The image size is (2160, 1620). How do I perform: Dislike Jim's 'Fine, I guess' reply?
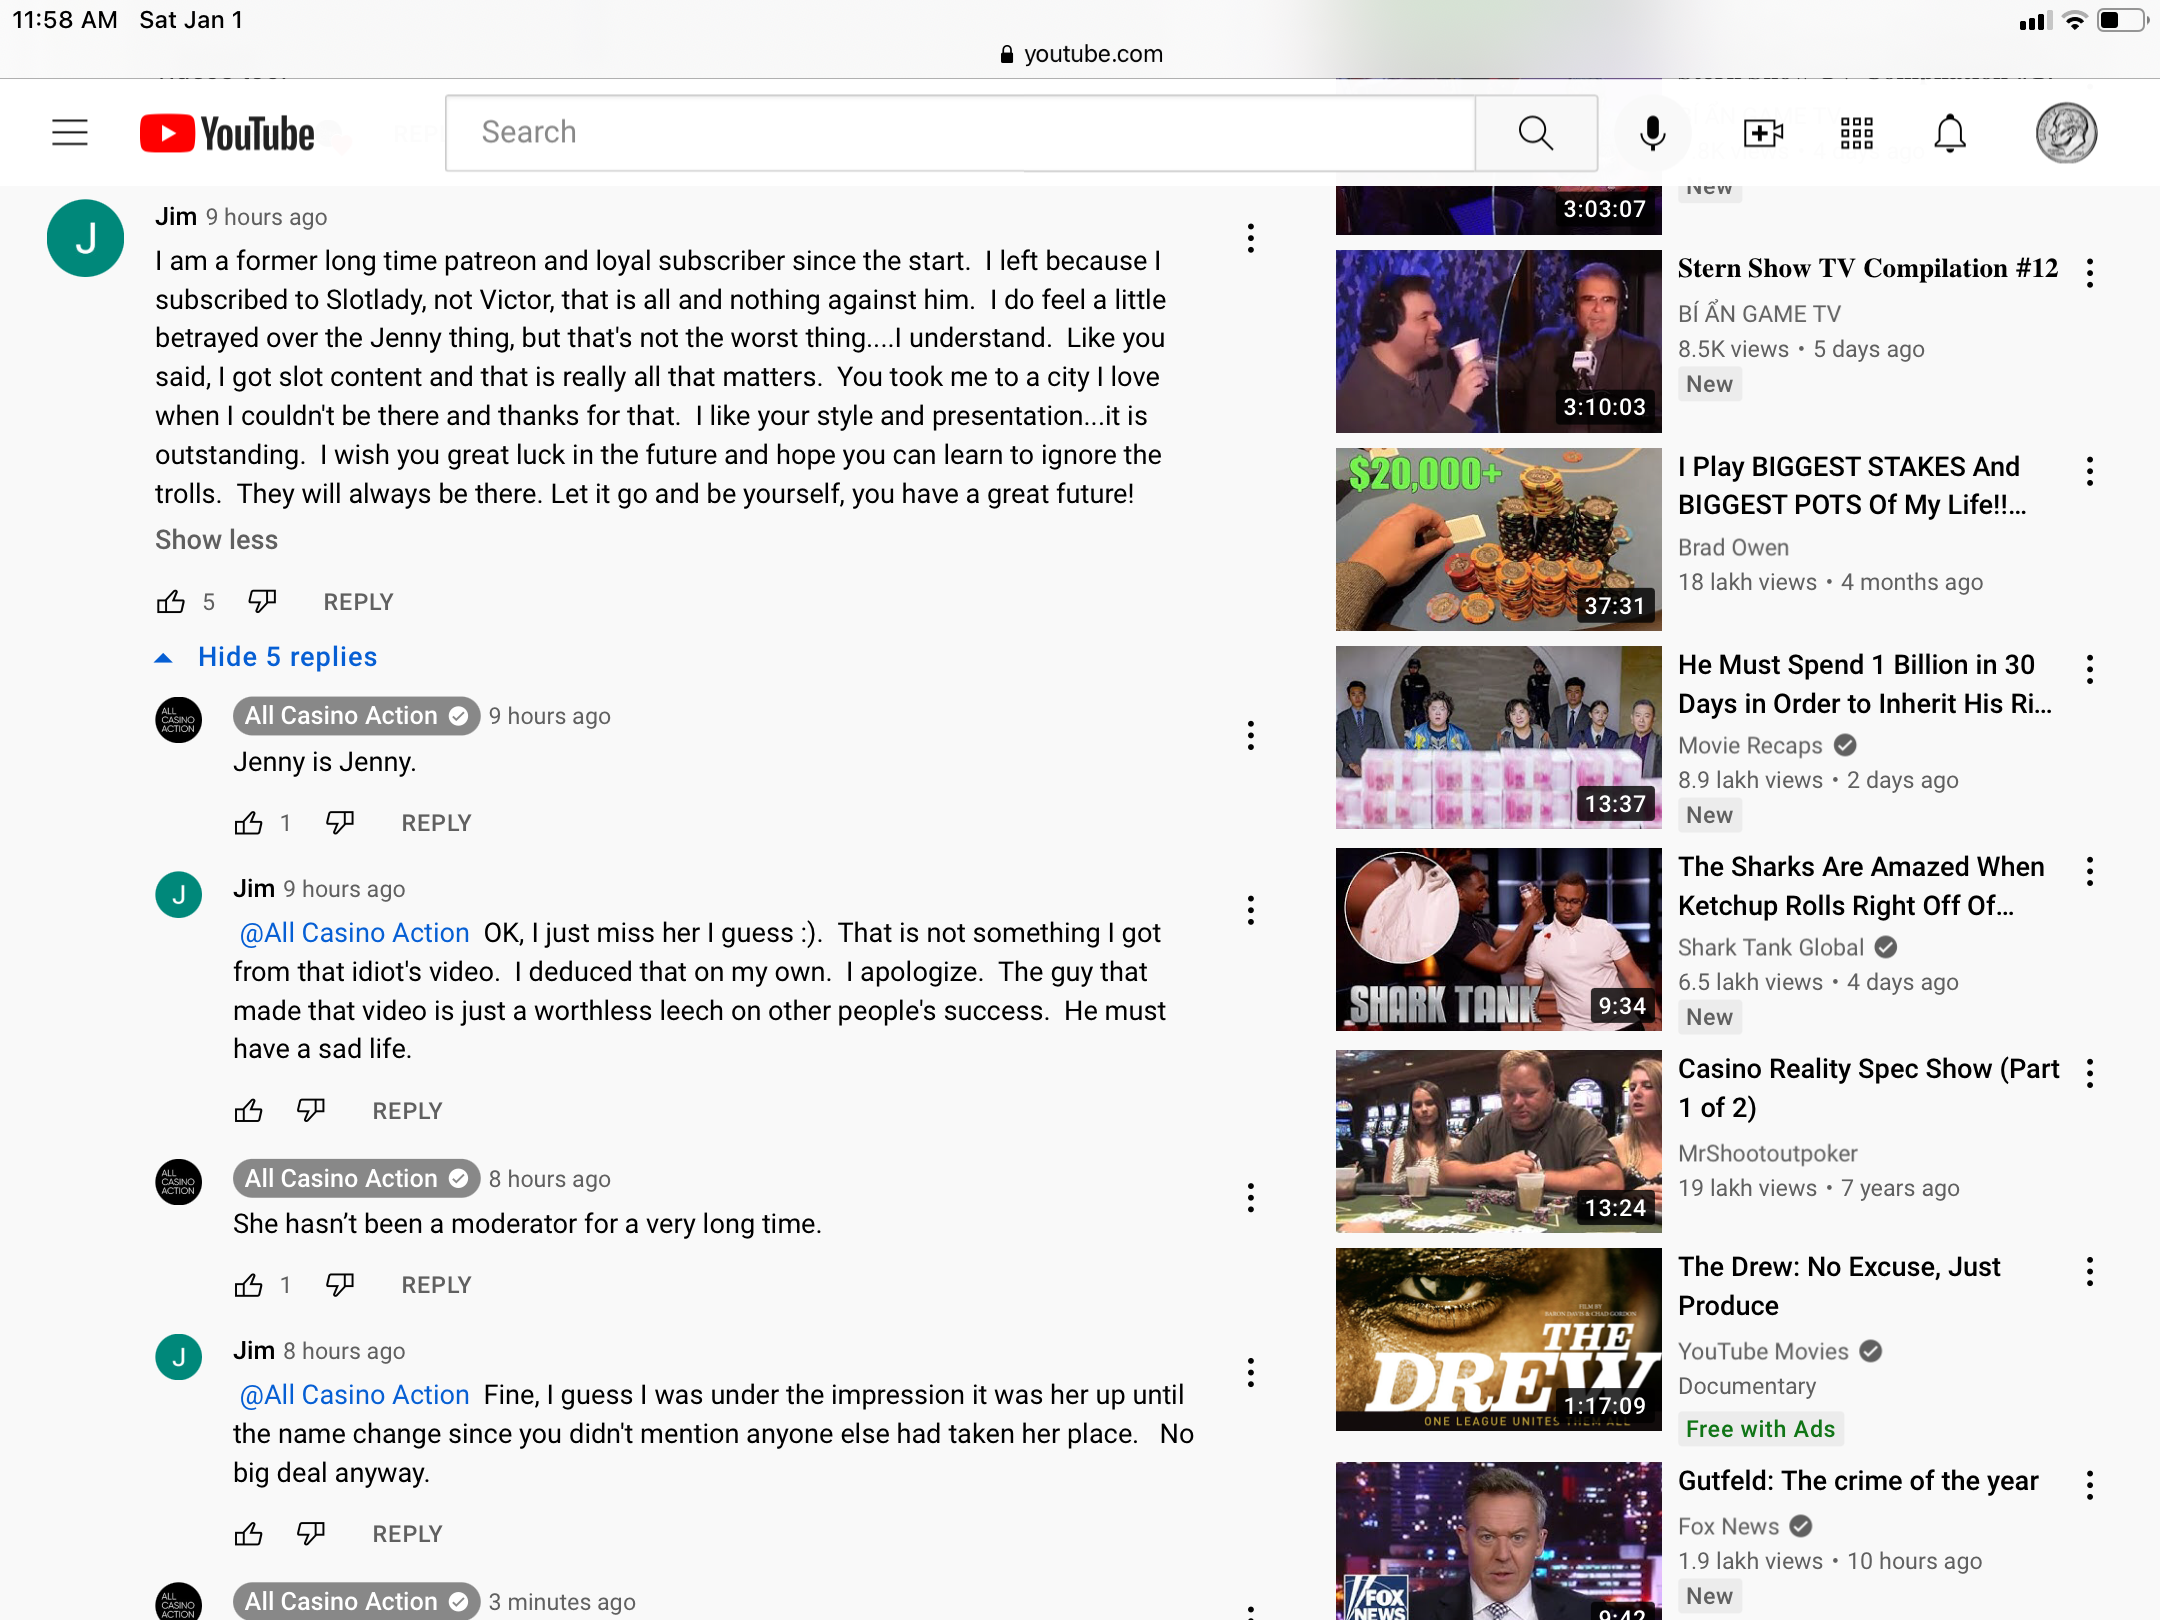tap(311, 1534)
